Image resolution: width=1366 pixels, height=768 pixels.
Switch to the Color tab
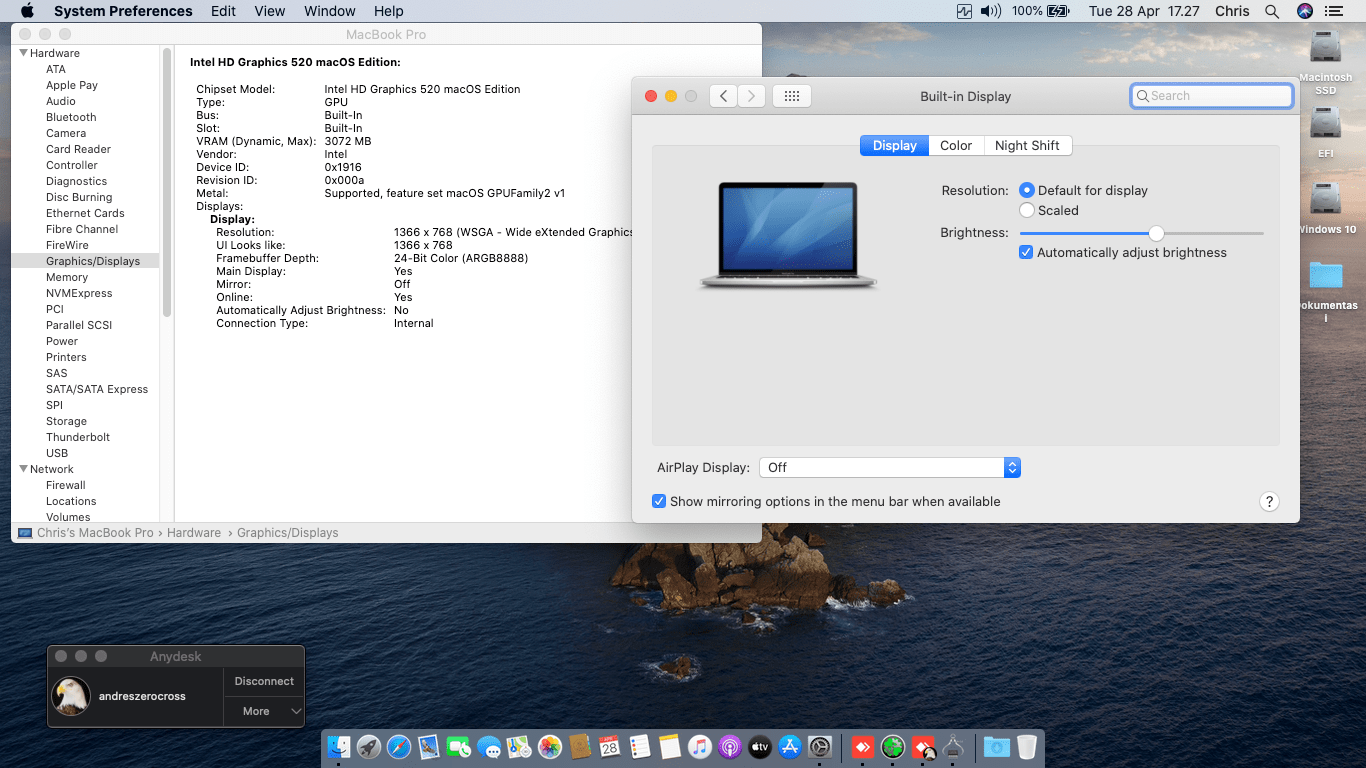pos(956,145)
